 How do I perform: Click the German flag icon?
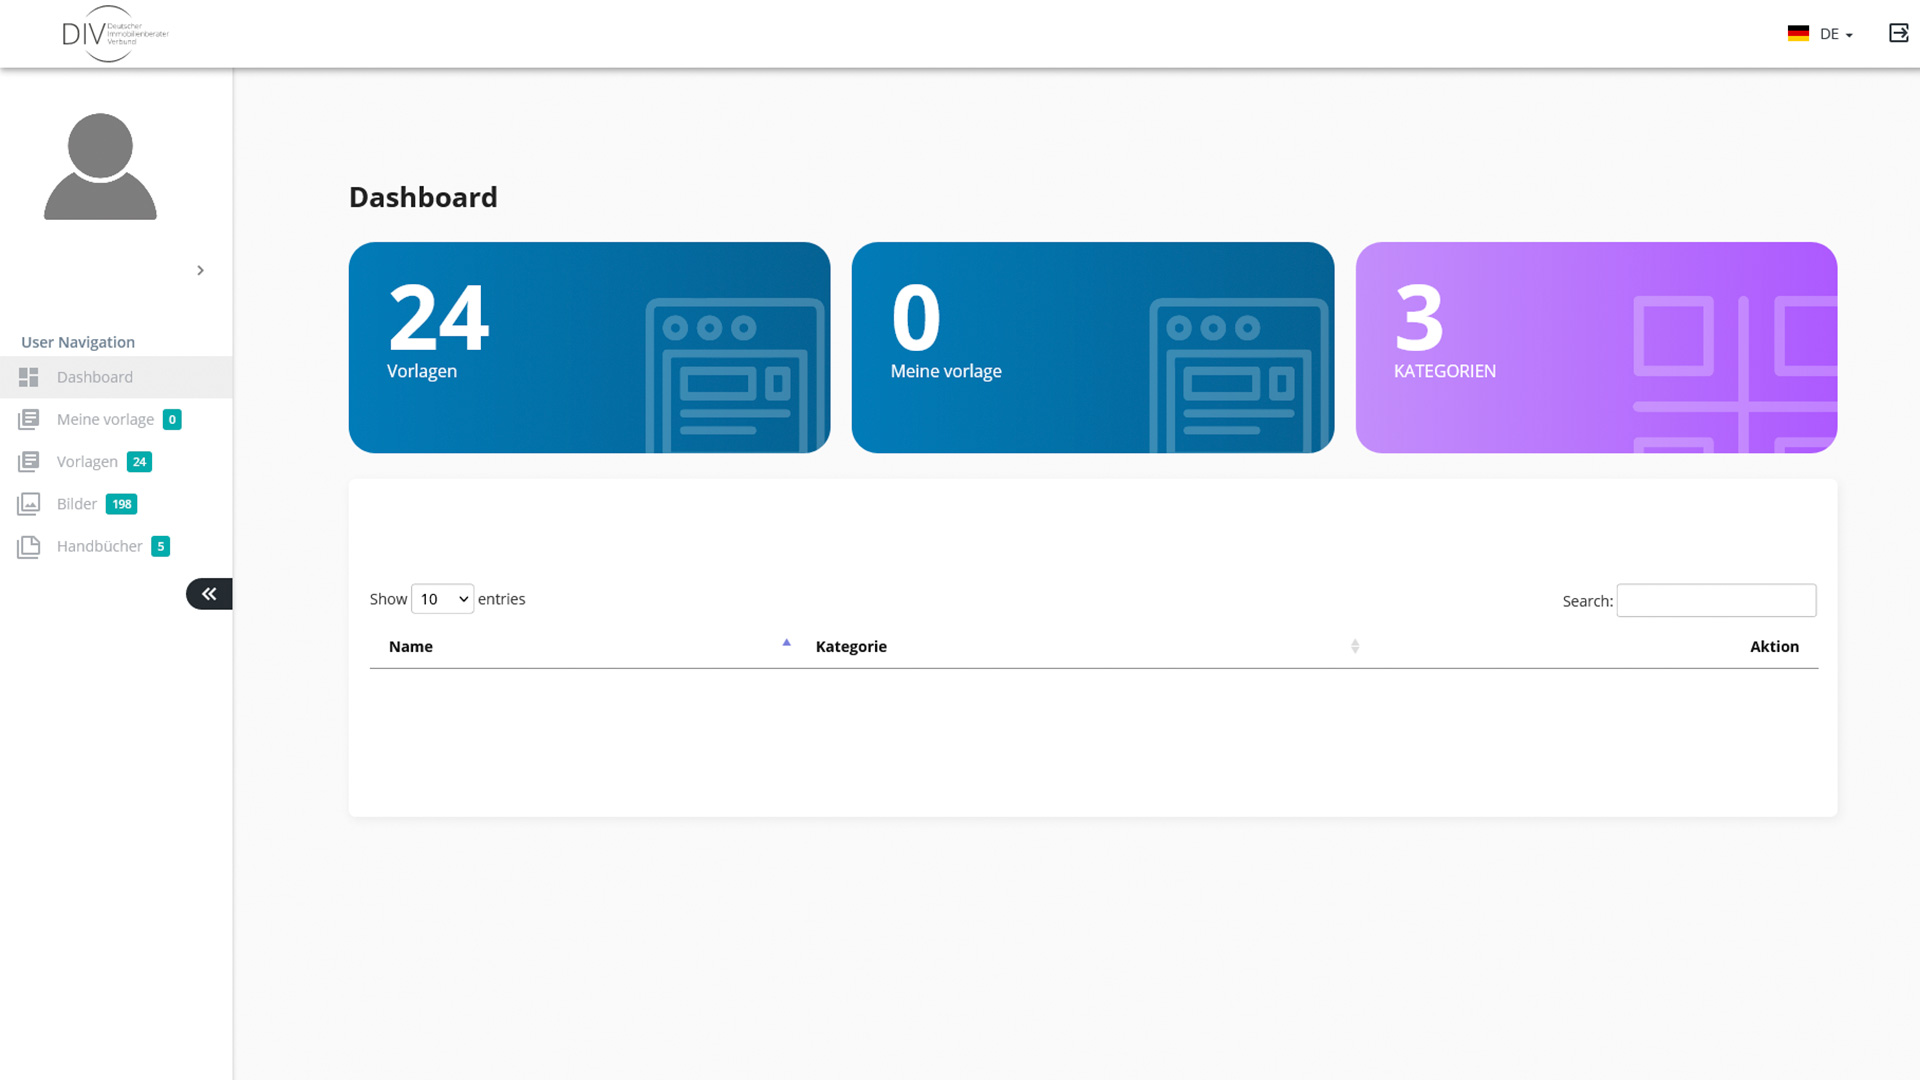click(x=1798, y=33)
